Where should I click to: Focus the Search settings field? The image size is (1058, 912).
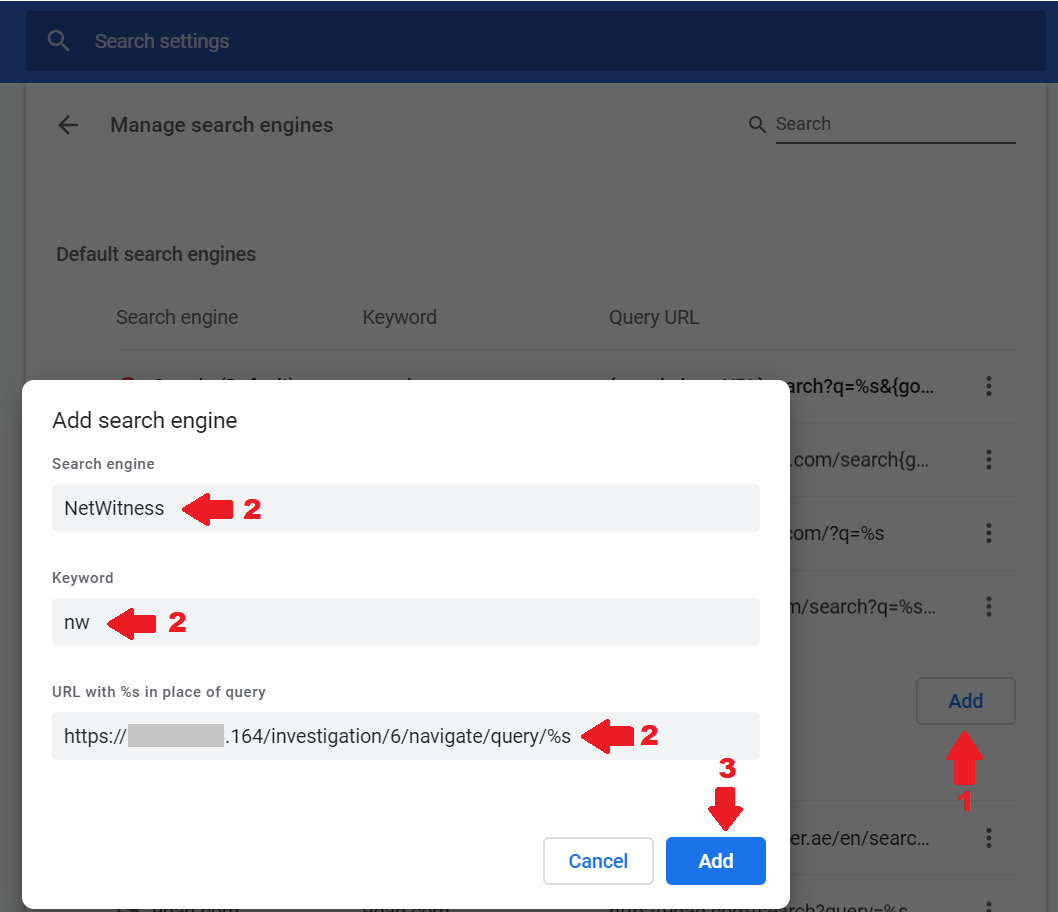(536, 41)
